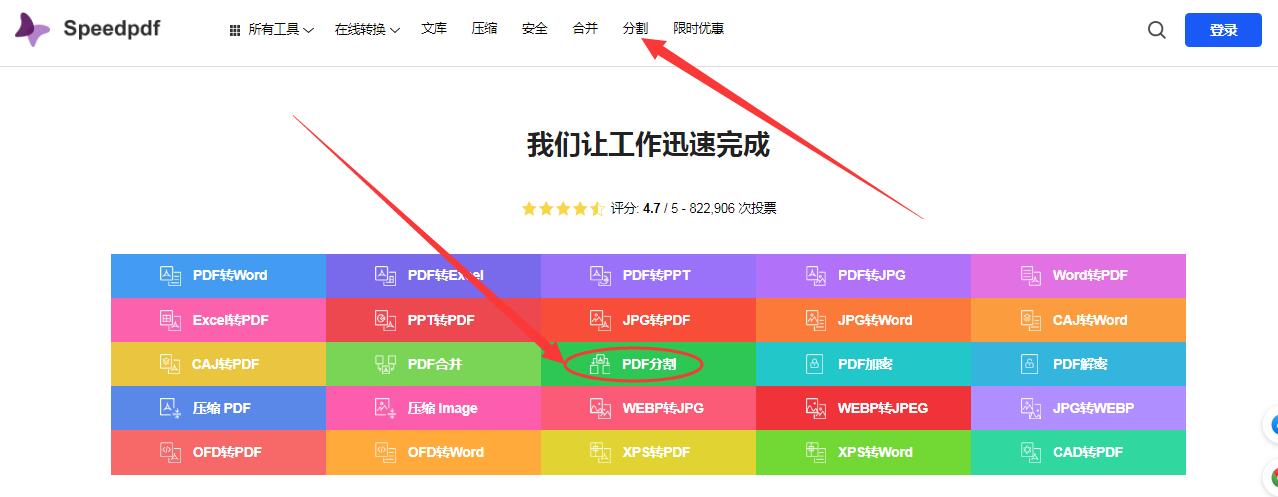Click the 压缩 Image tile icon
The image size is (1278, 497).
coord(386,408)
